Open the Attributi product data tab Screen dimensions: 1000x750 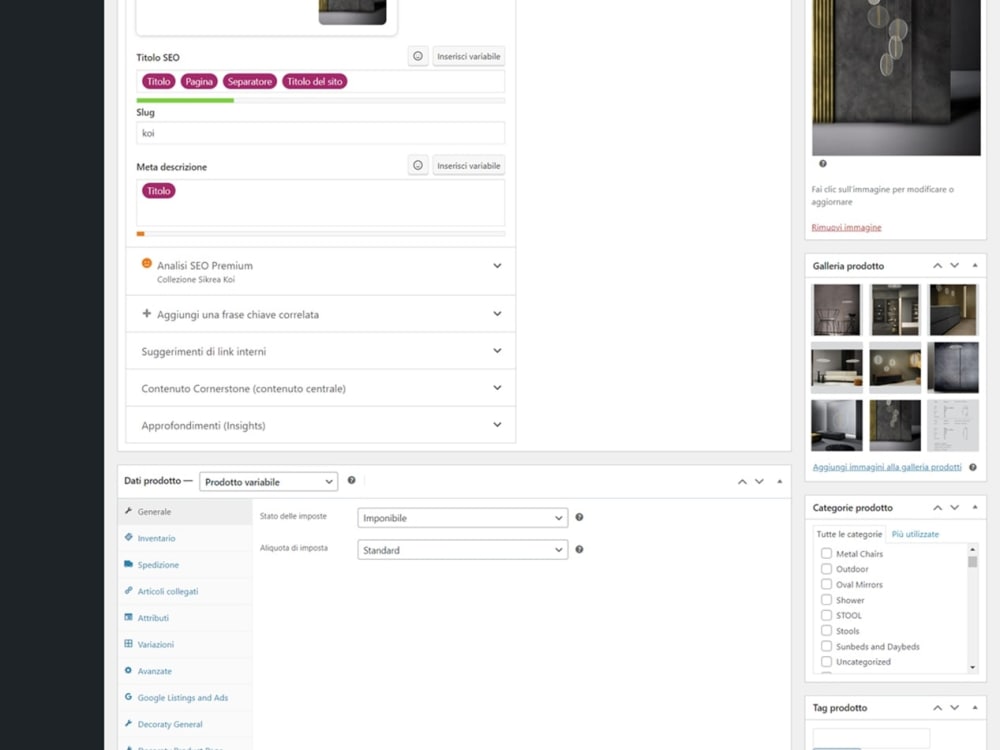tap(185, 618)
